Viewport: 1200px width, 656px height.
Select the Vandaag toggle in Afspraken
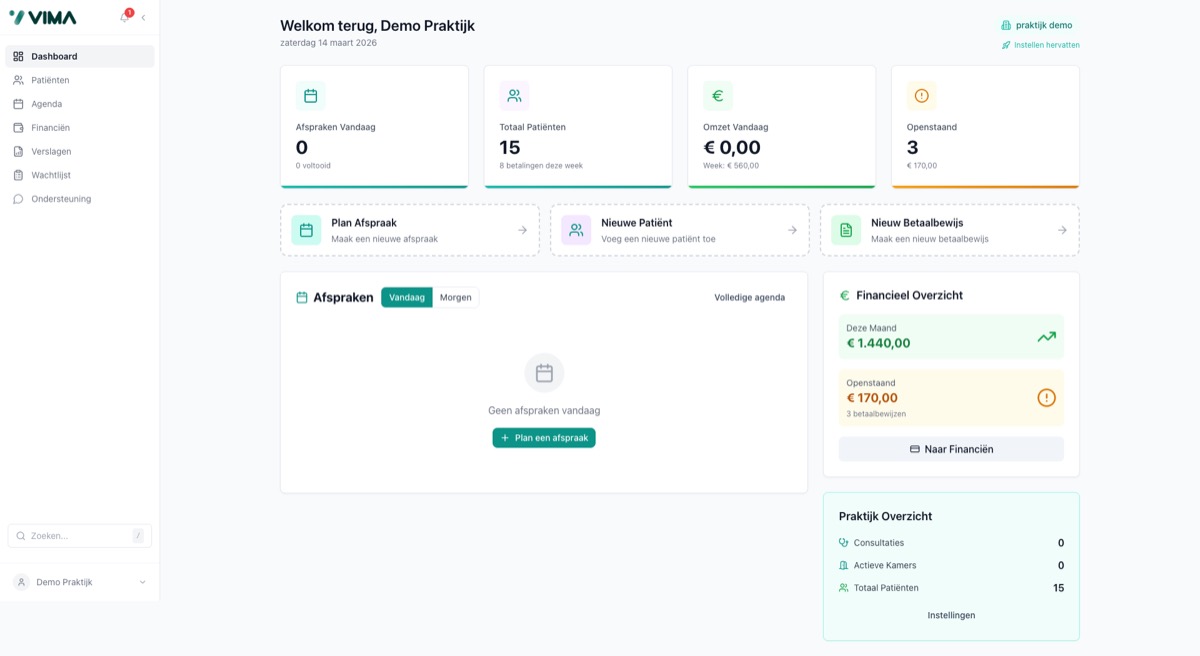pos(407,298)
